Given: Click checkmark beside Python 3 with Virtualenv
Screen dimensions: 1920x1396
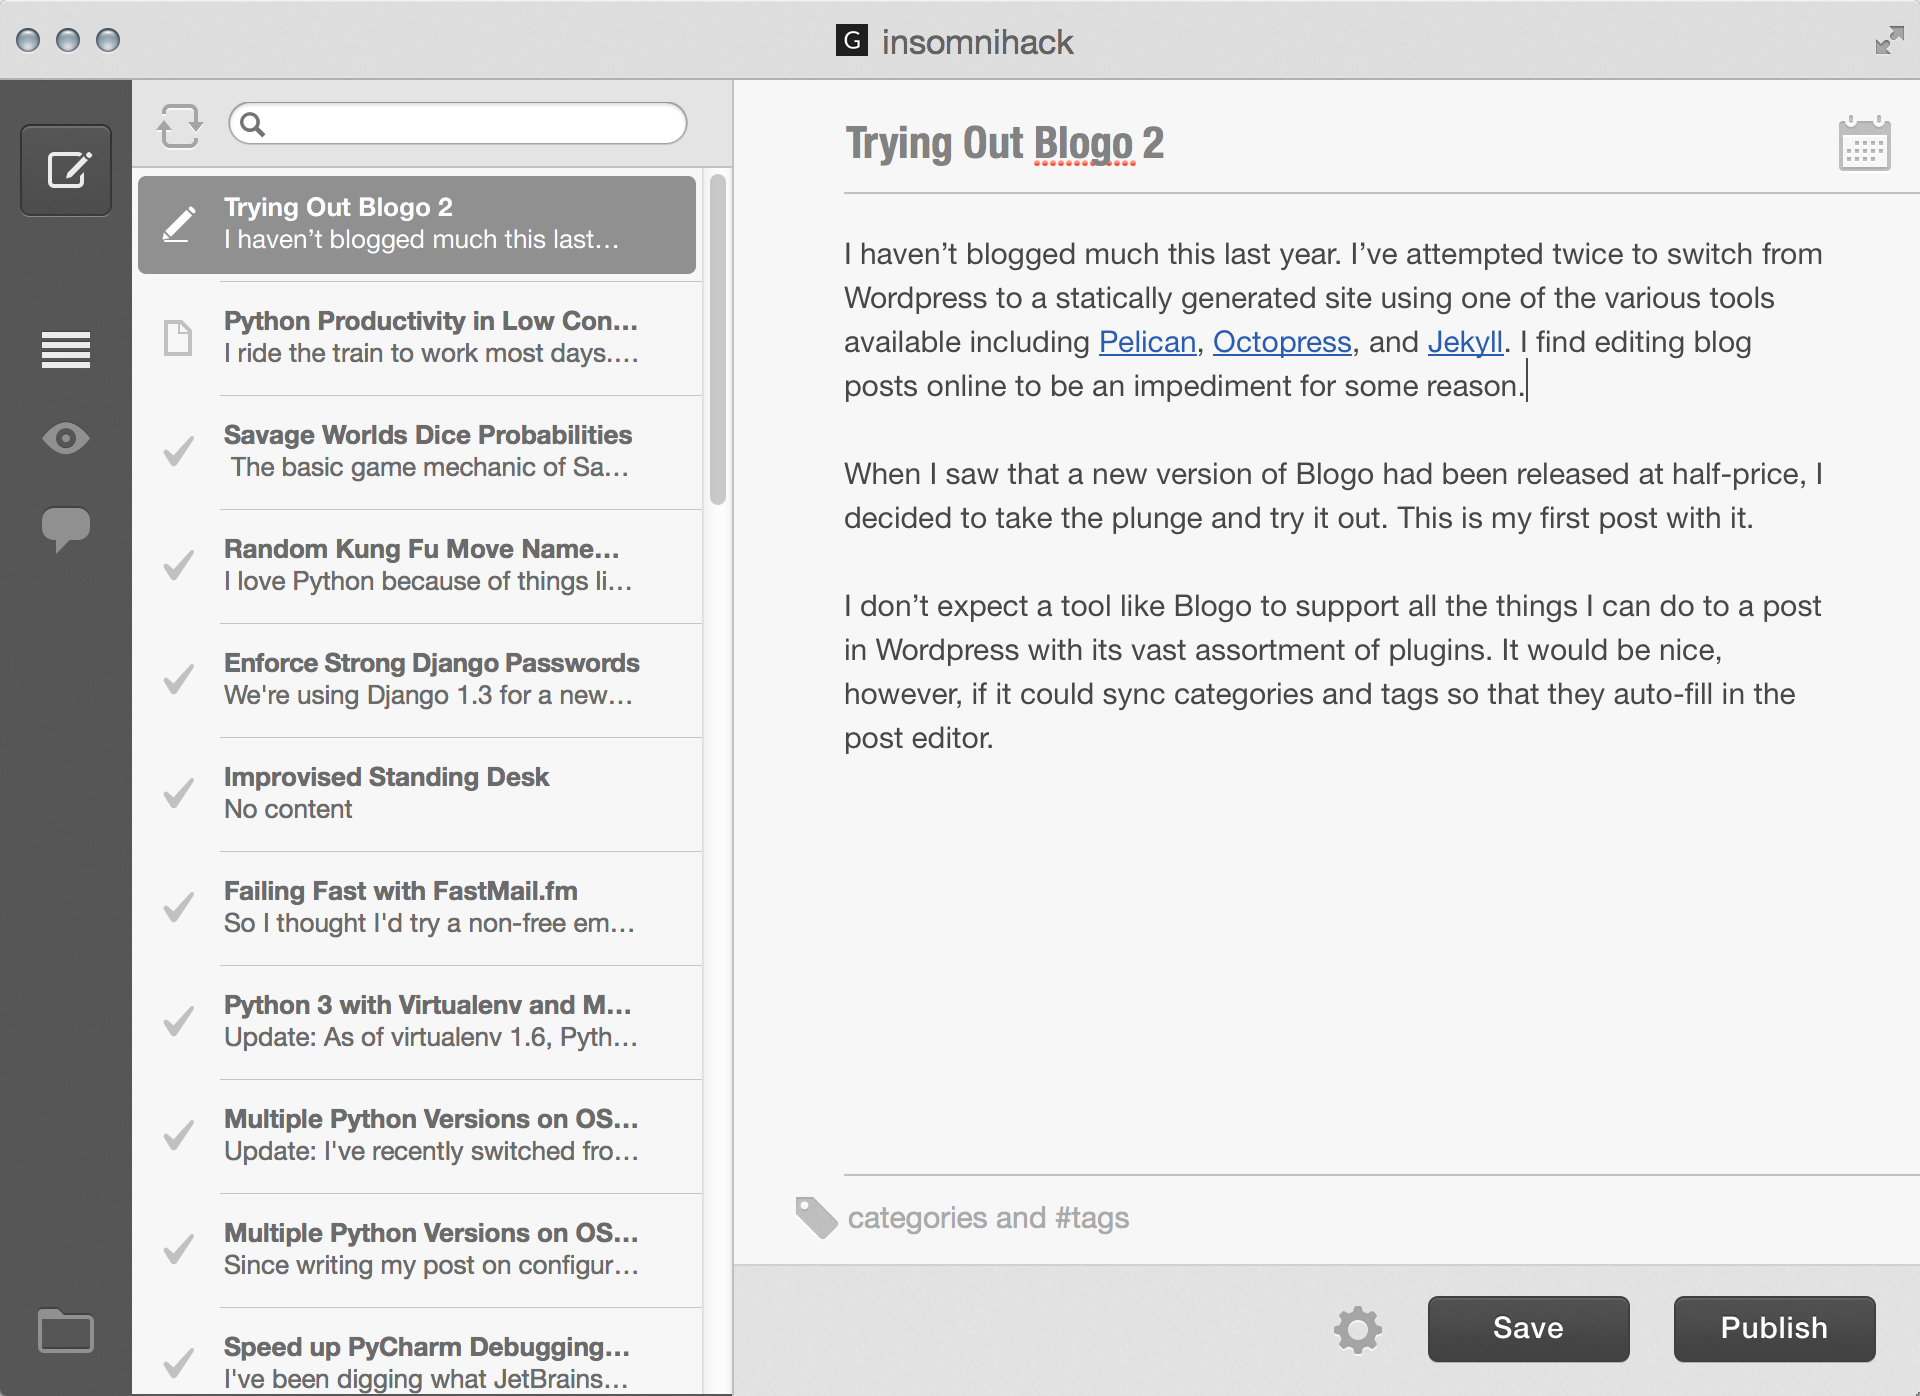Looking at the screenshot, I should [x=178, y=1021].
